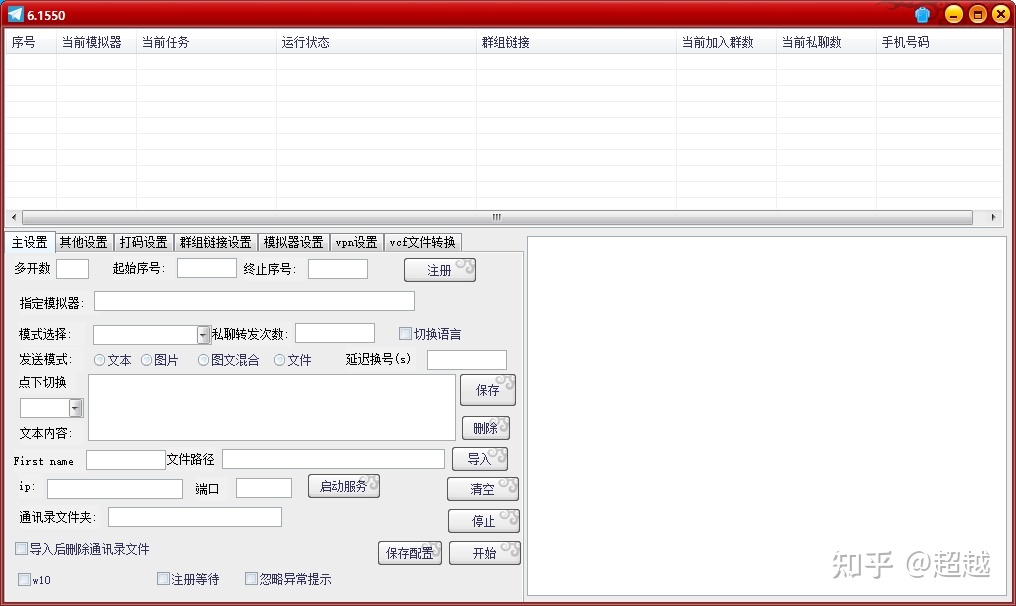
Task: Click the table's horizontal scrollbar thumb
Action: 497,218
